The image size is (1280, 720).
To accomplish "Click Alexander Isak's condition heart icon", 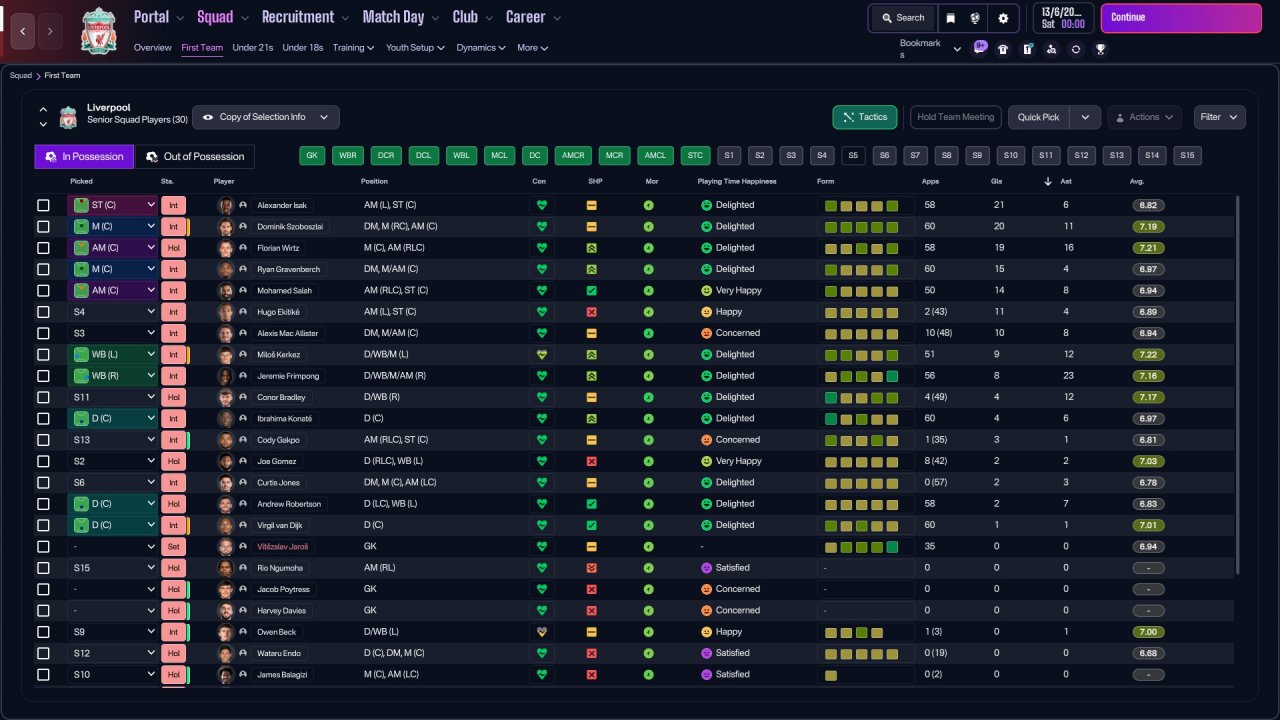I will (x=542, y=205).
